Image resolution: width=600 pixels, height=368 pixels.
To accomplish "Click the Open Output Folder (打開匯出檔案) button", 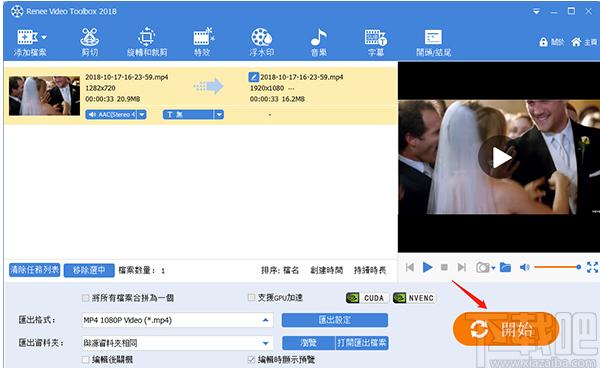I will tap(362, 343).
